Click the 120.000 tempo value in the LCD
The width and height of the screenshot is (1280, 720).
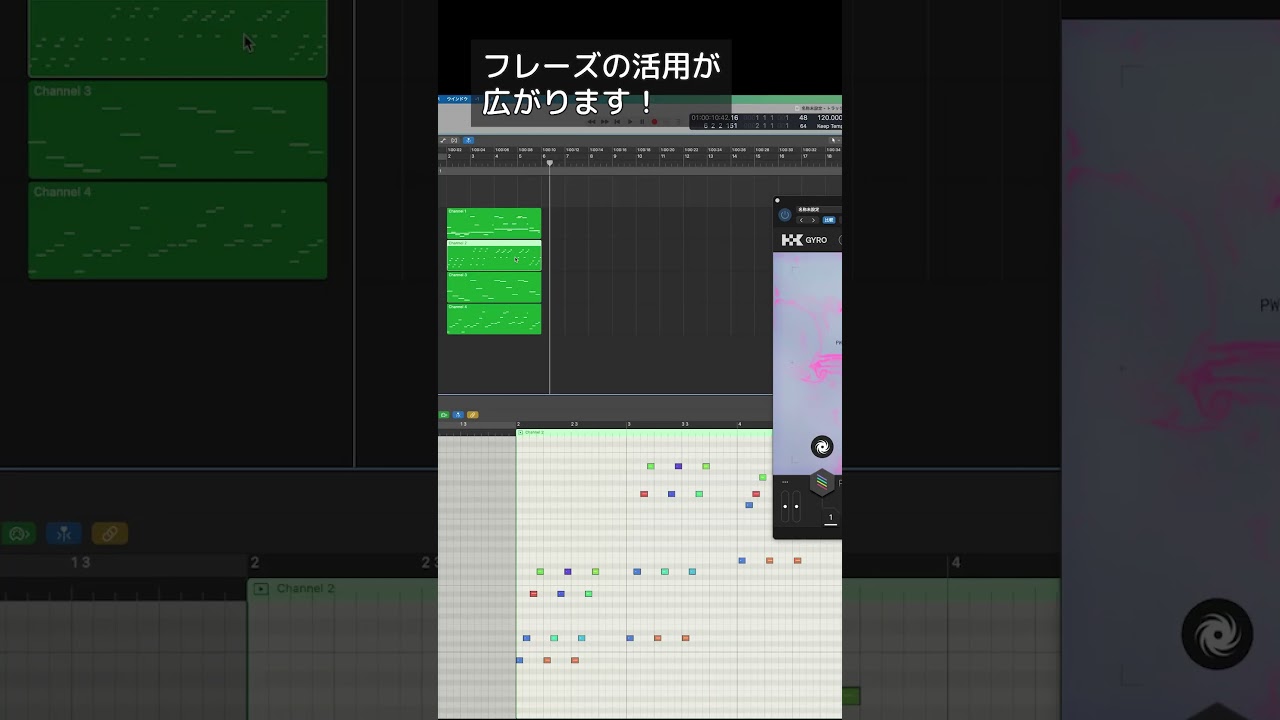[x=829, y=118]
